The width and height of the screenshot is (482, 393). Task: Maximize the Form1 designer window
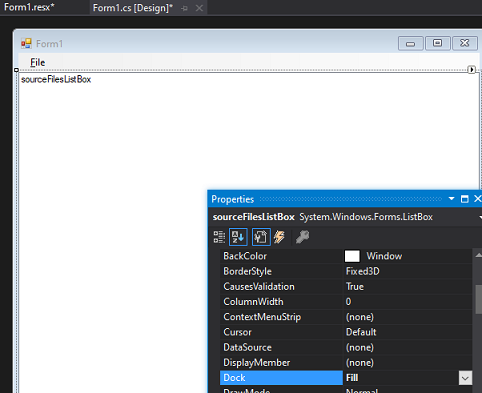pos(438,43)
